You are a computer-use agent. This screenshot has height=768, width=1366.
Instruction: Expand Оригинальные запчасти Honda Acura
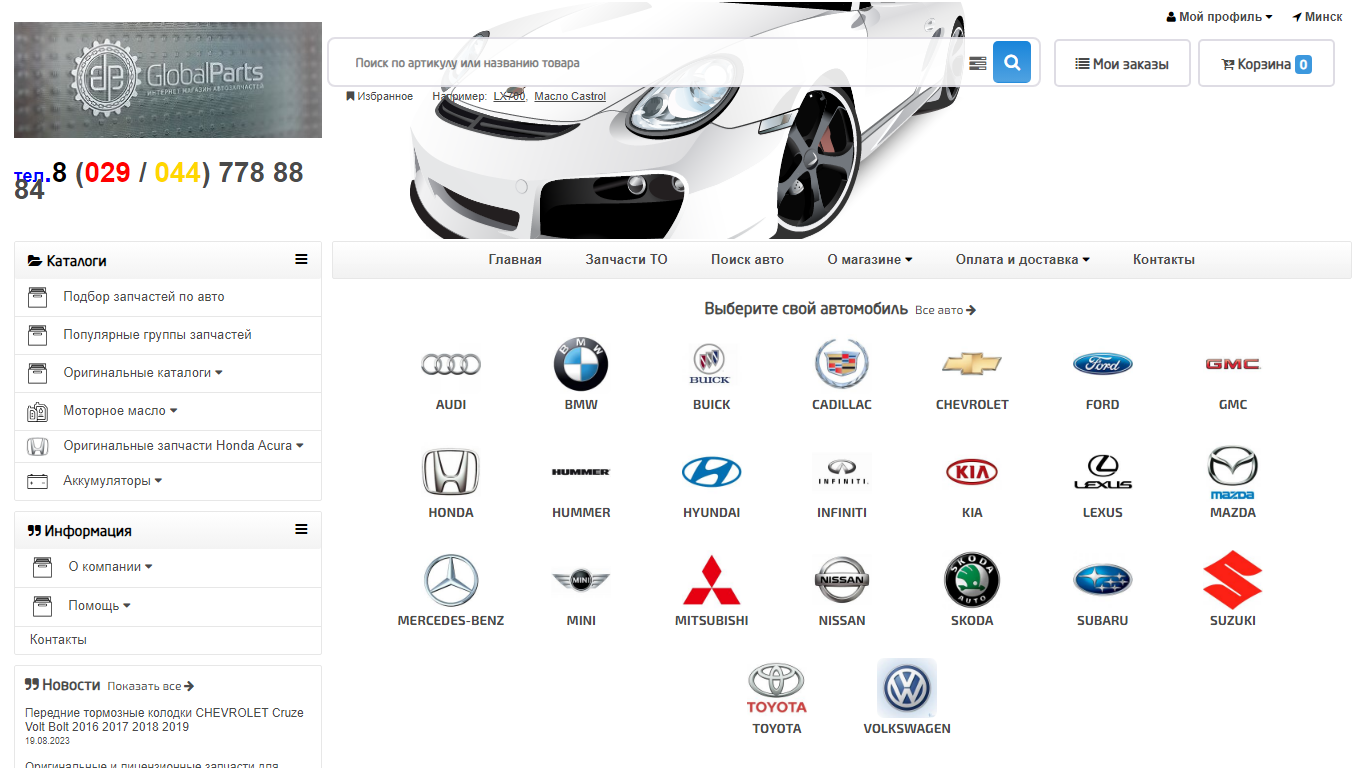pos(183,446)
